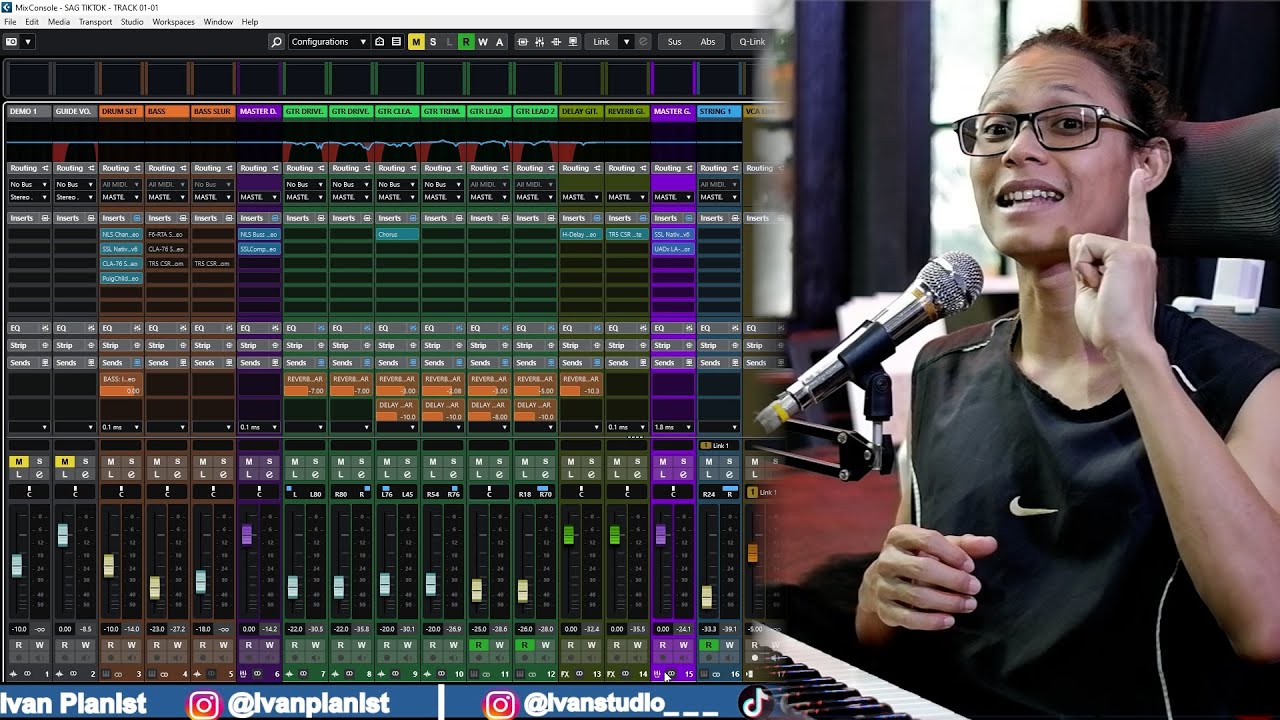Toggle global Mute state M in toolbar
Screen dimensions: 1280x720
(416, 42)
